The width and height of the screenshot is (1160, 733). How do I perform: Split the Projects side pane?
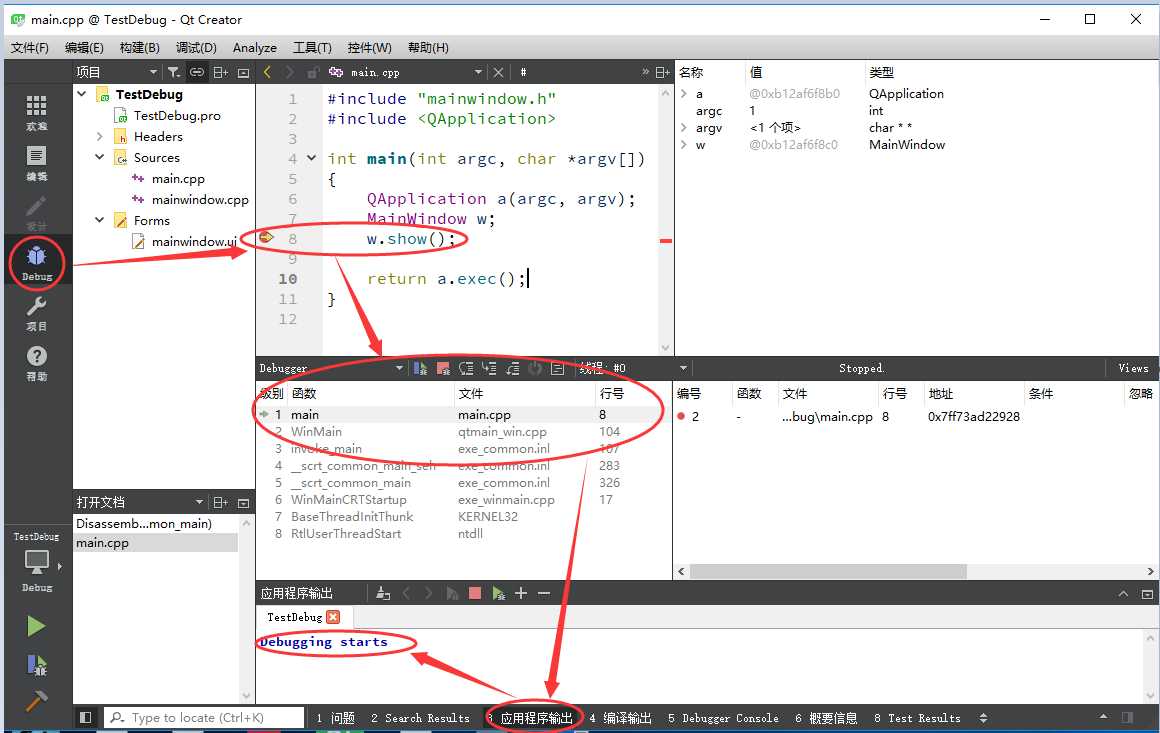tap(220, 72)
